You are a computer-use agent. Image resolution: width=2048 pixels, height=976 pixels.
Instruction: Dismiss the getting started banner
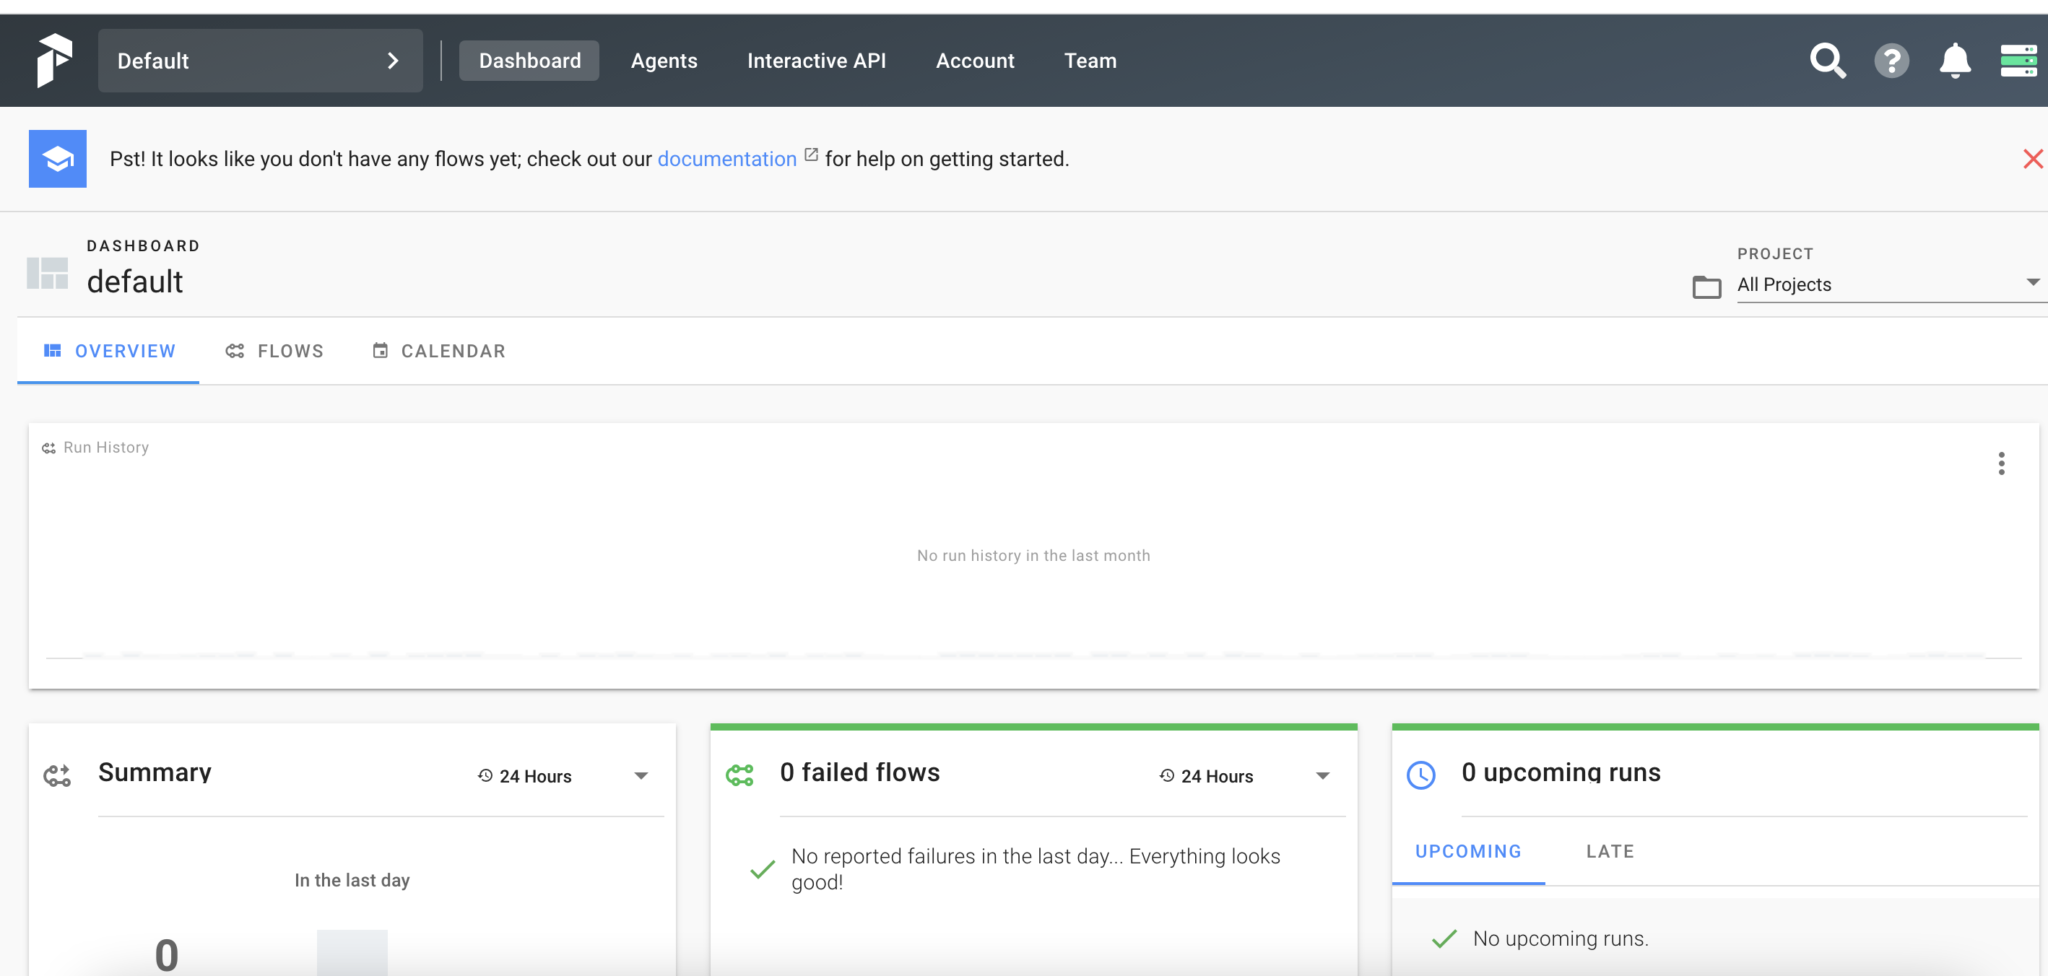tap(2032, 159)
